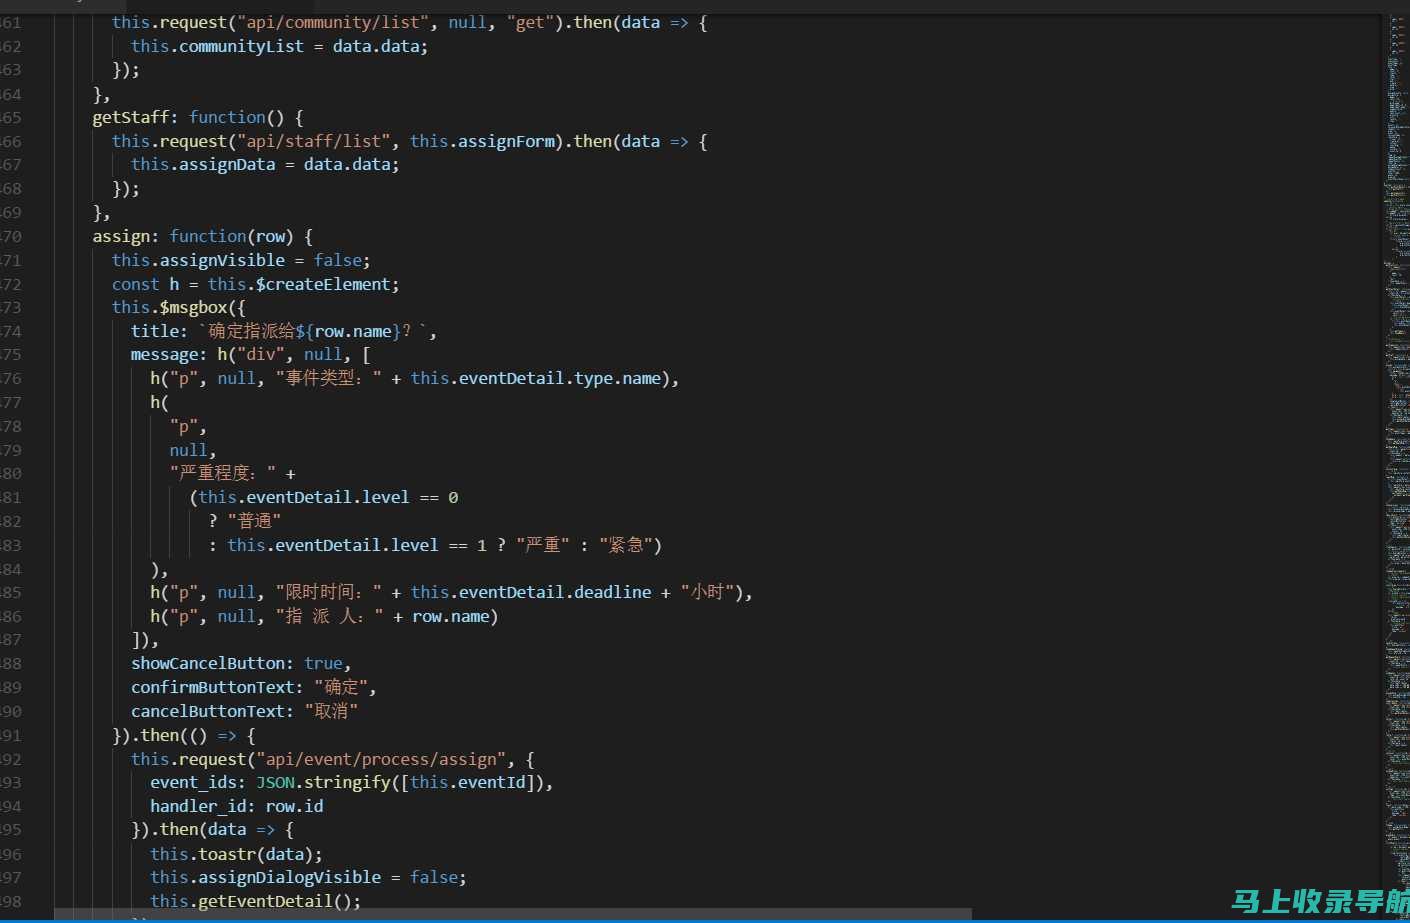This screenshot has width=1410, height=923.
Task: Click the message: h("div" line
Action: pos(250,355)
